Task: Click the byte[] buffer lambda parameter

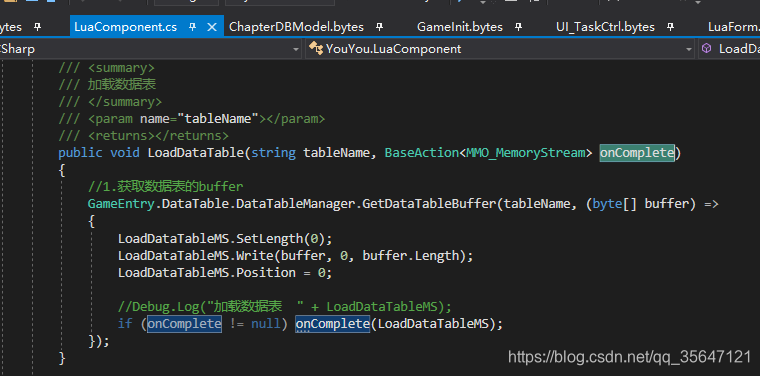Action: point(640,204)
